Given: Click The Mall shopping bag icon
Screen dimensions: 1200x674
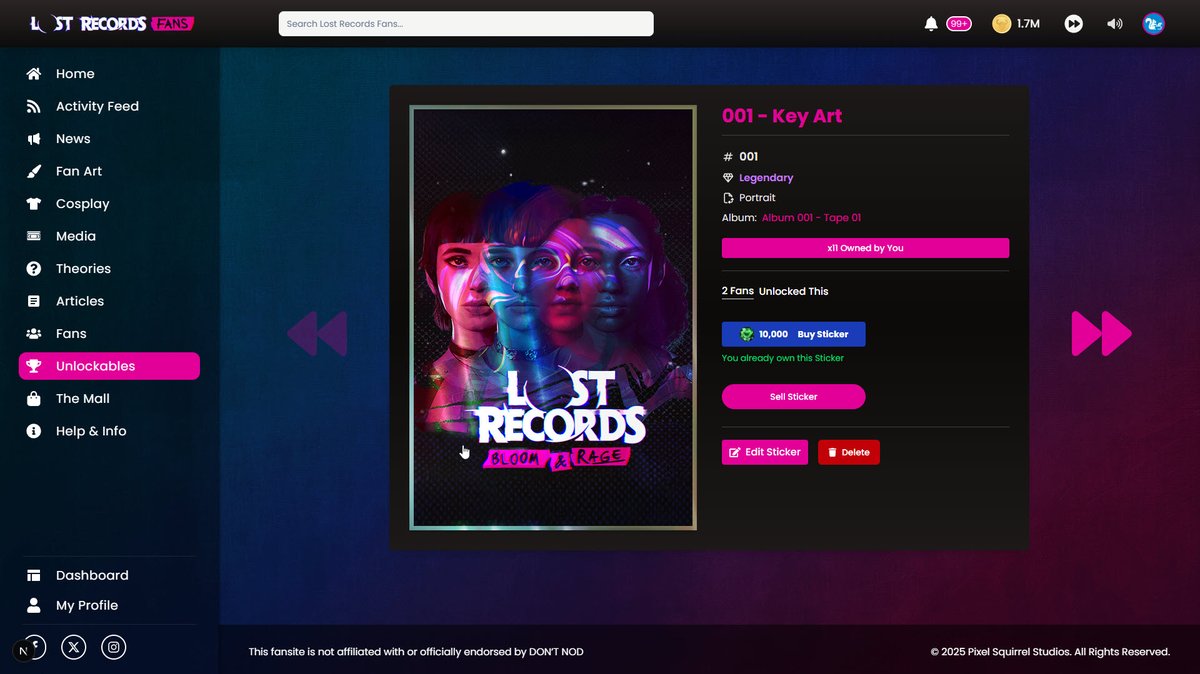Looking at the screenshot, I should coord(34,399).
